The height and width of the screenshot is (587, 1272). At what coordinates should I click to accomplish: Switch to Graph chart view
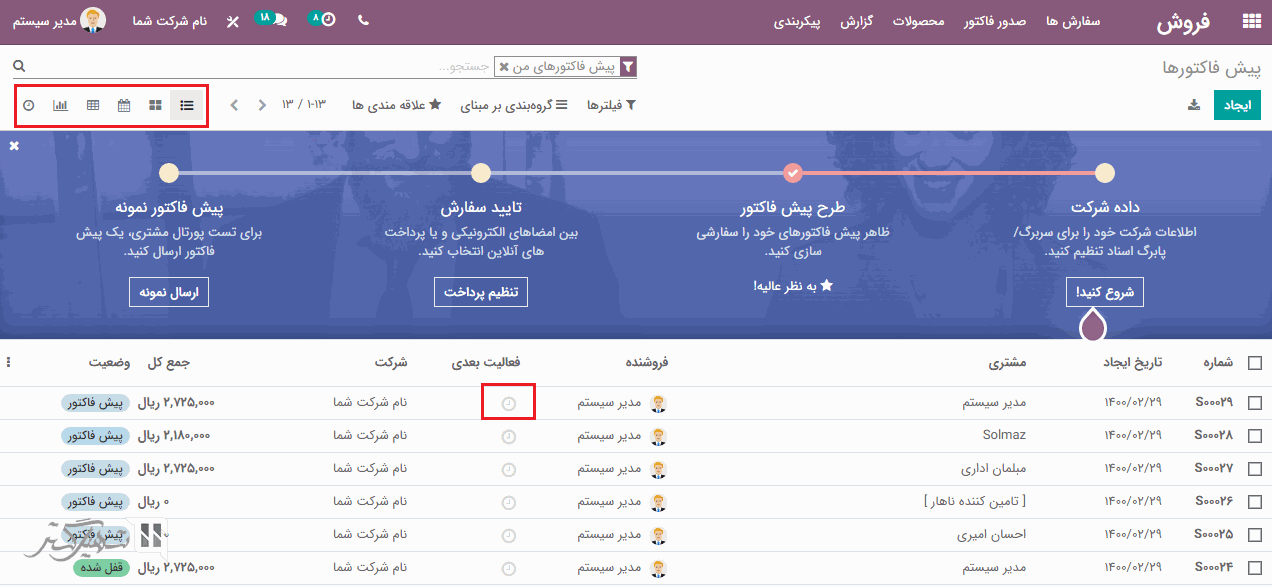pos(61,105)
